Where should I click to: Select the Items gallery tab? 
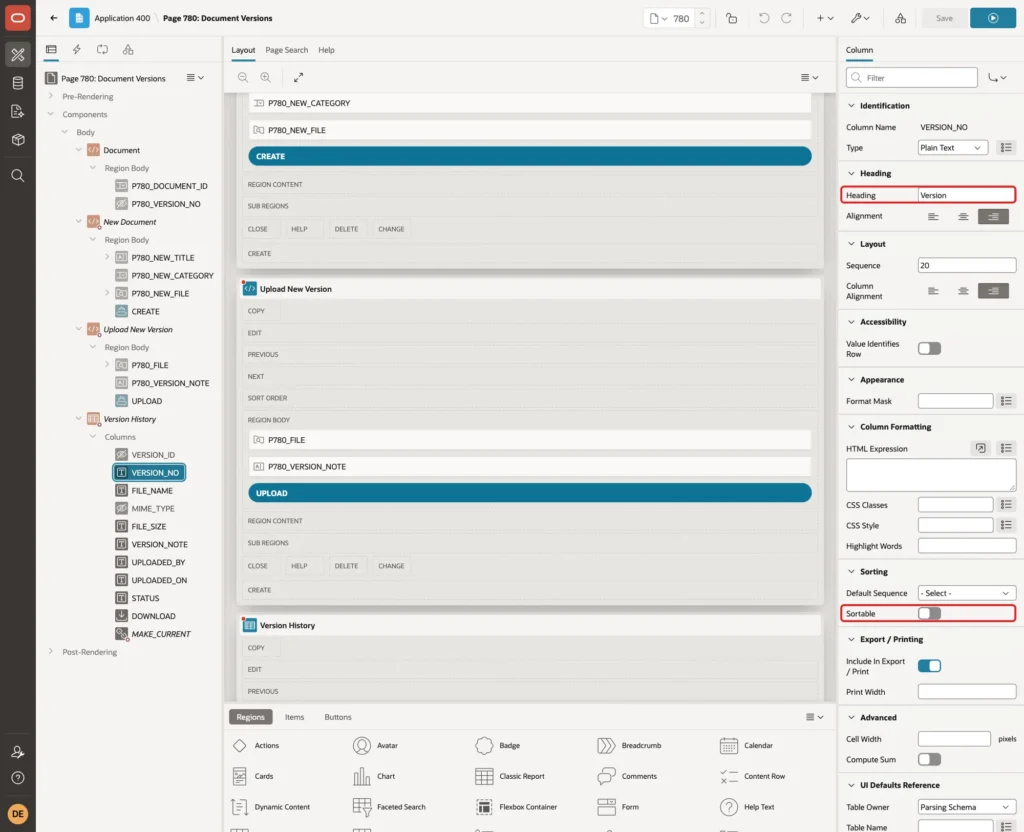(x=294, y=717)
